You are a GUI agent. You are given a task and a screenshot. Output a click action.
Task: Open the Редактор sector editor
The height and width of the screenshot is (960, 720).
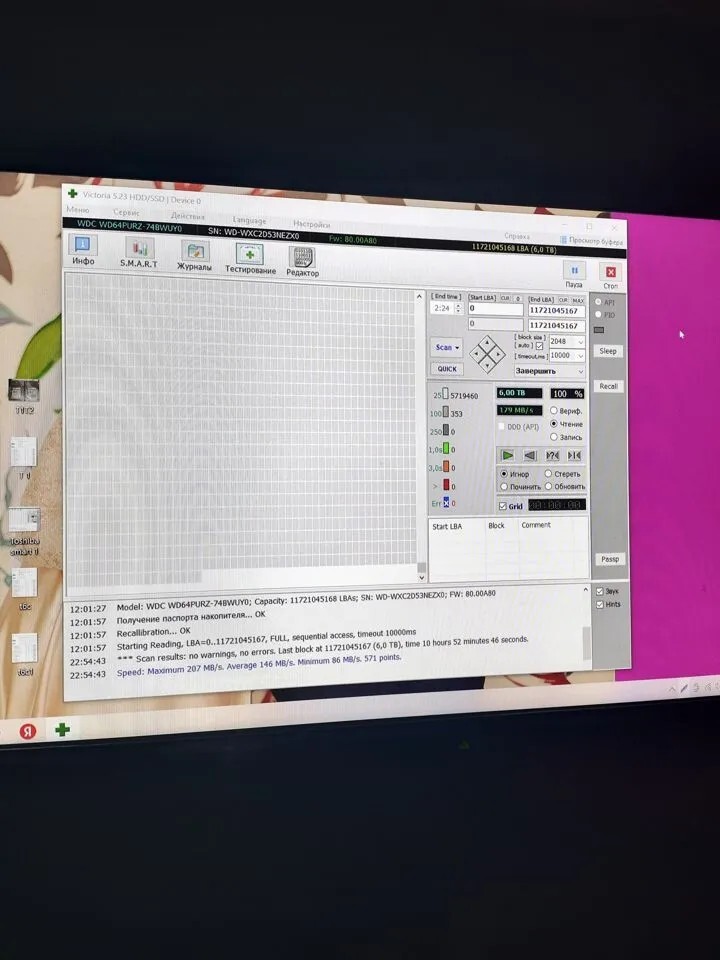click(302, 261)
